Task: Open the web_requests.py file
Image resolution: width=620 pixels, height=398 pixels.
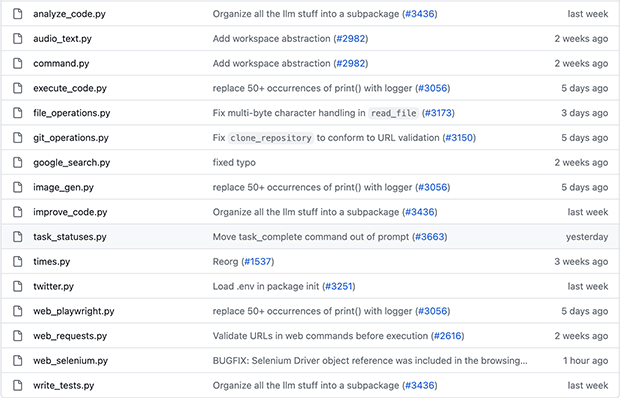Action: pos(70,336)
